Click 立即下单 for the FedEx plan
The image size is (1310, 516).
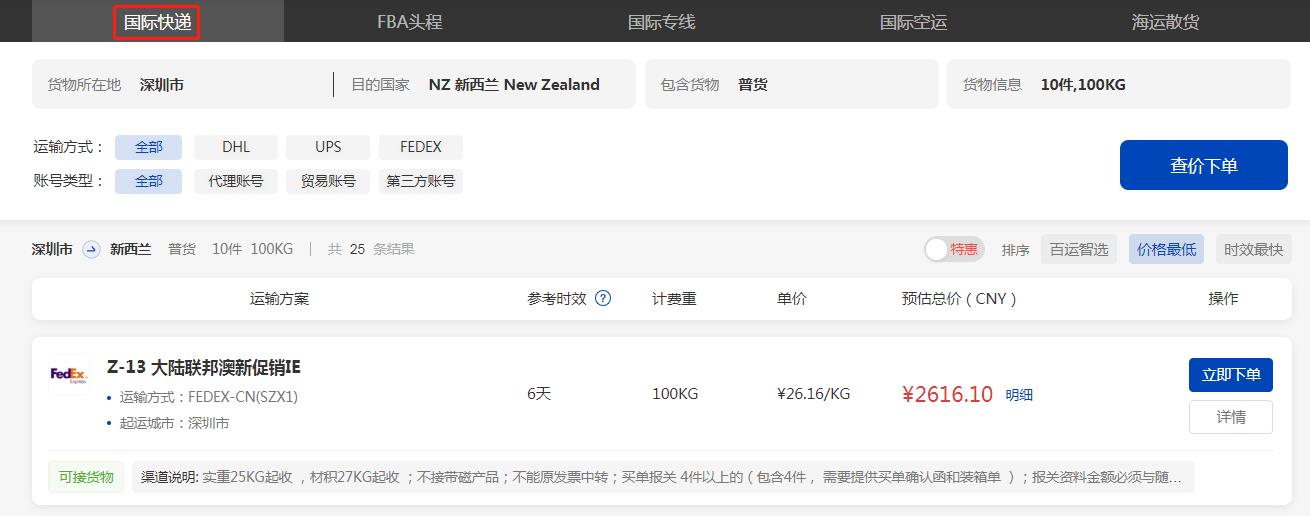1231,375
